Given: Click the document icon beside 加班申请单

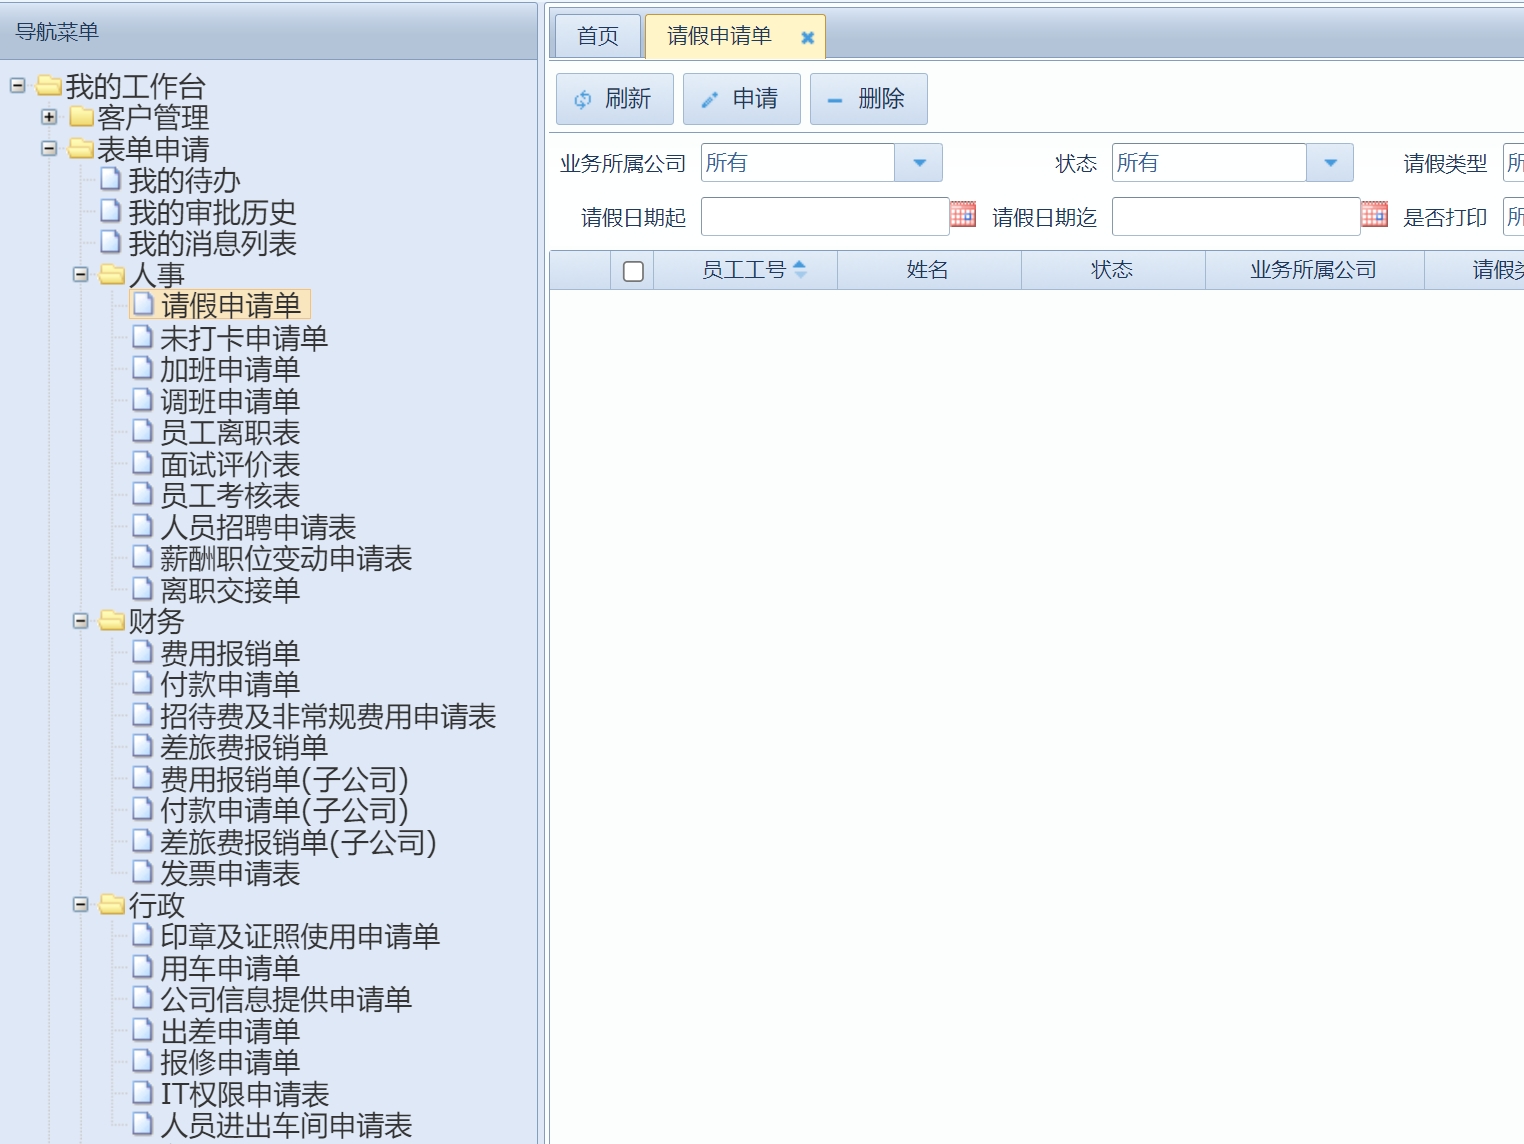Looking at the screenshot, I should click(x=143, y=368).
